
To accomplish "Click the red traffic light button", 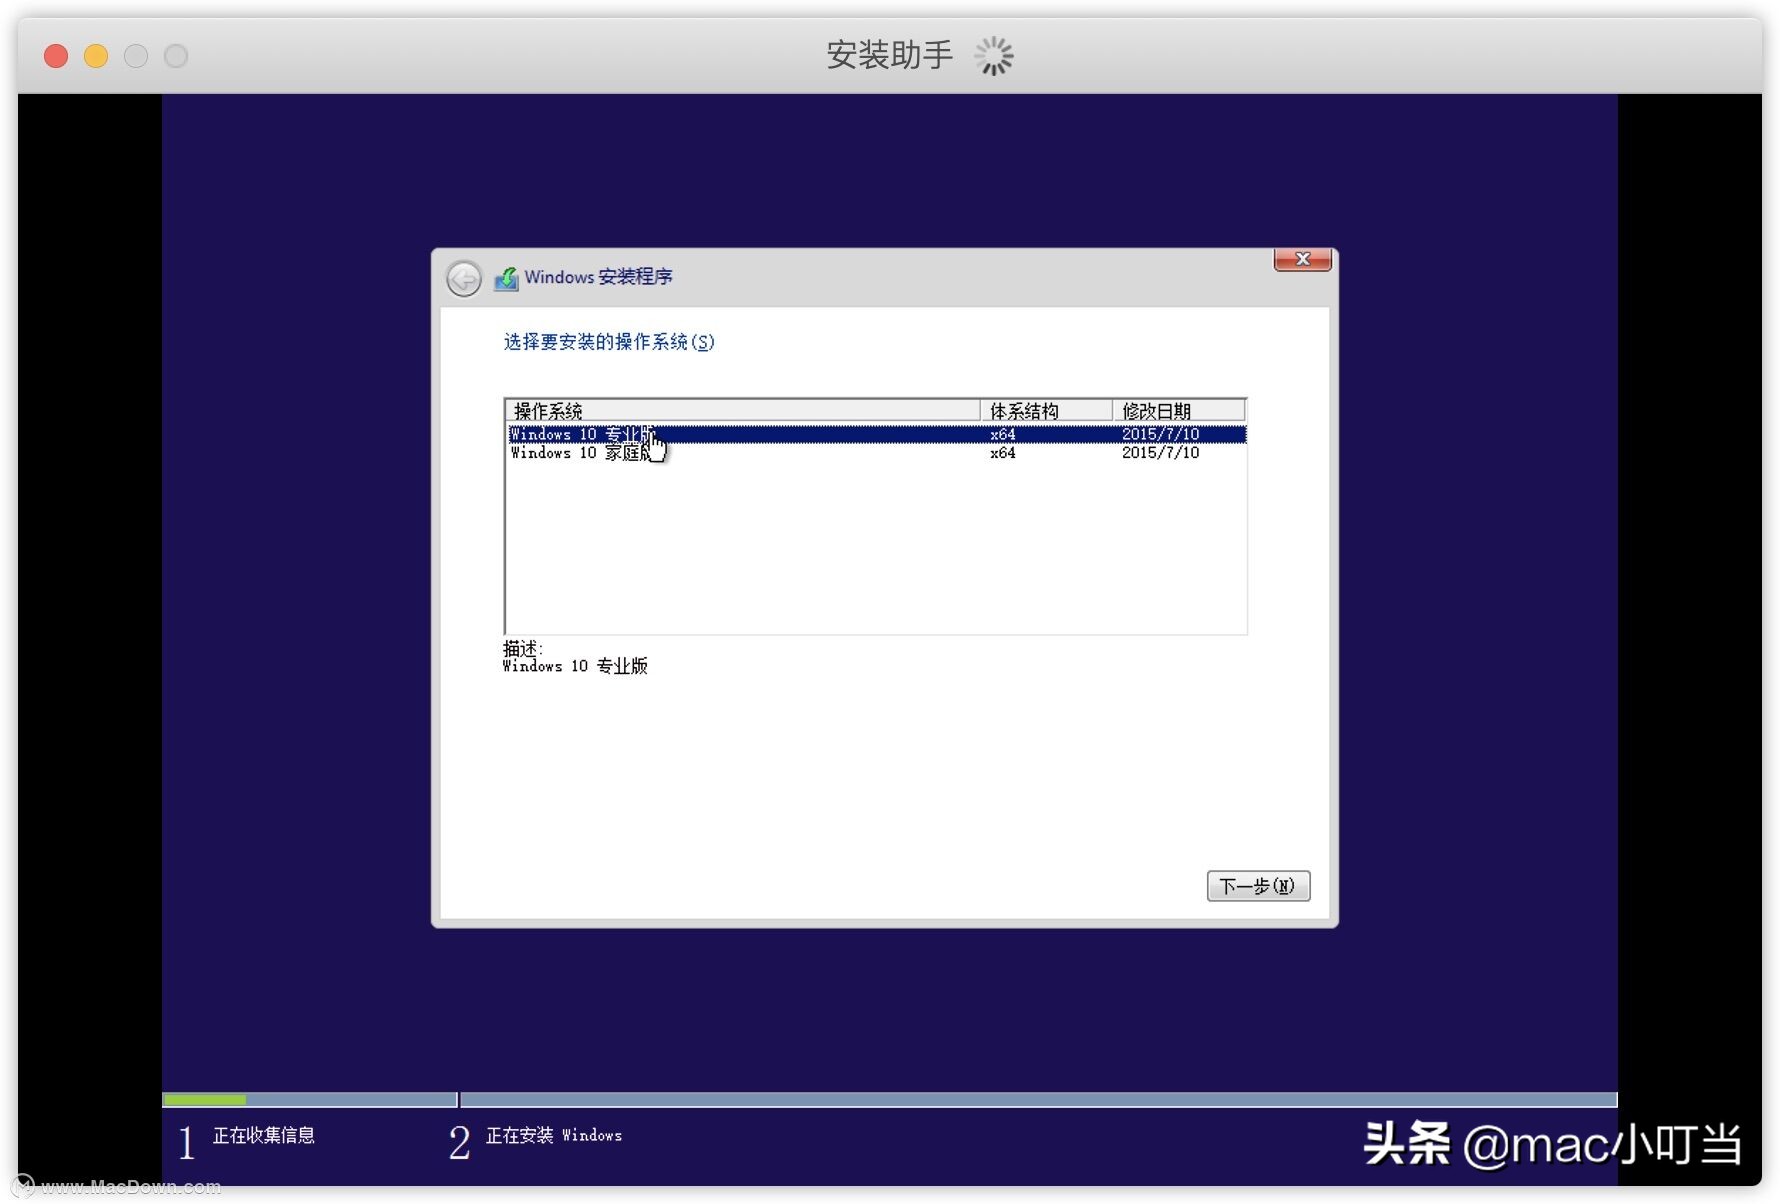I will pos(56,56).
